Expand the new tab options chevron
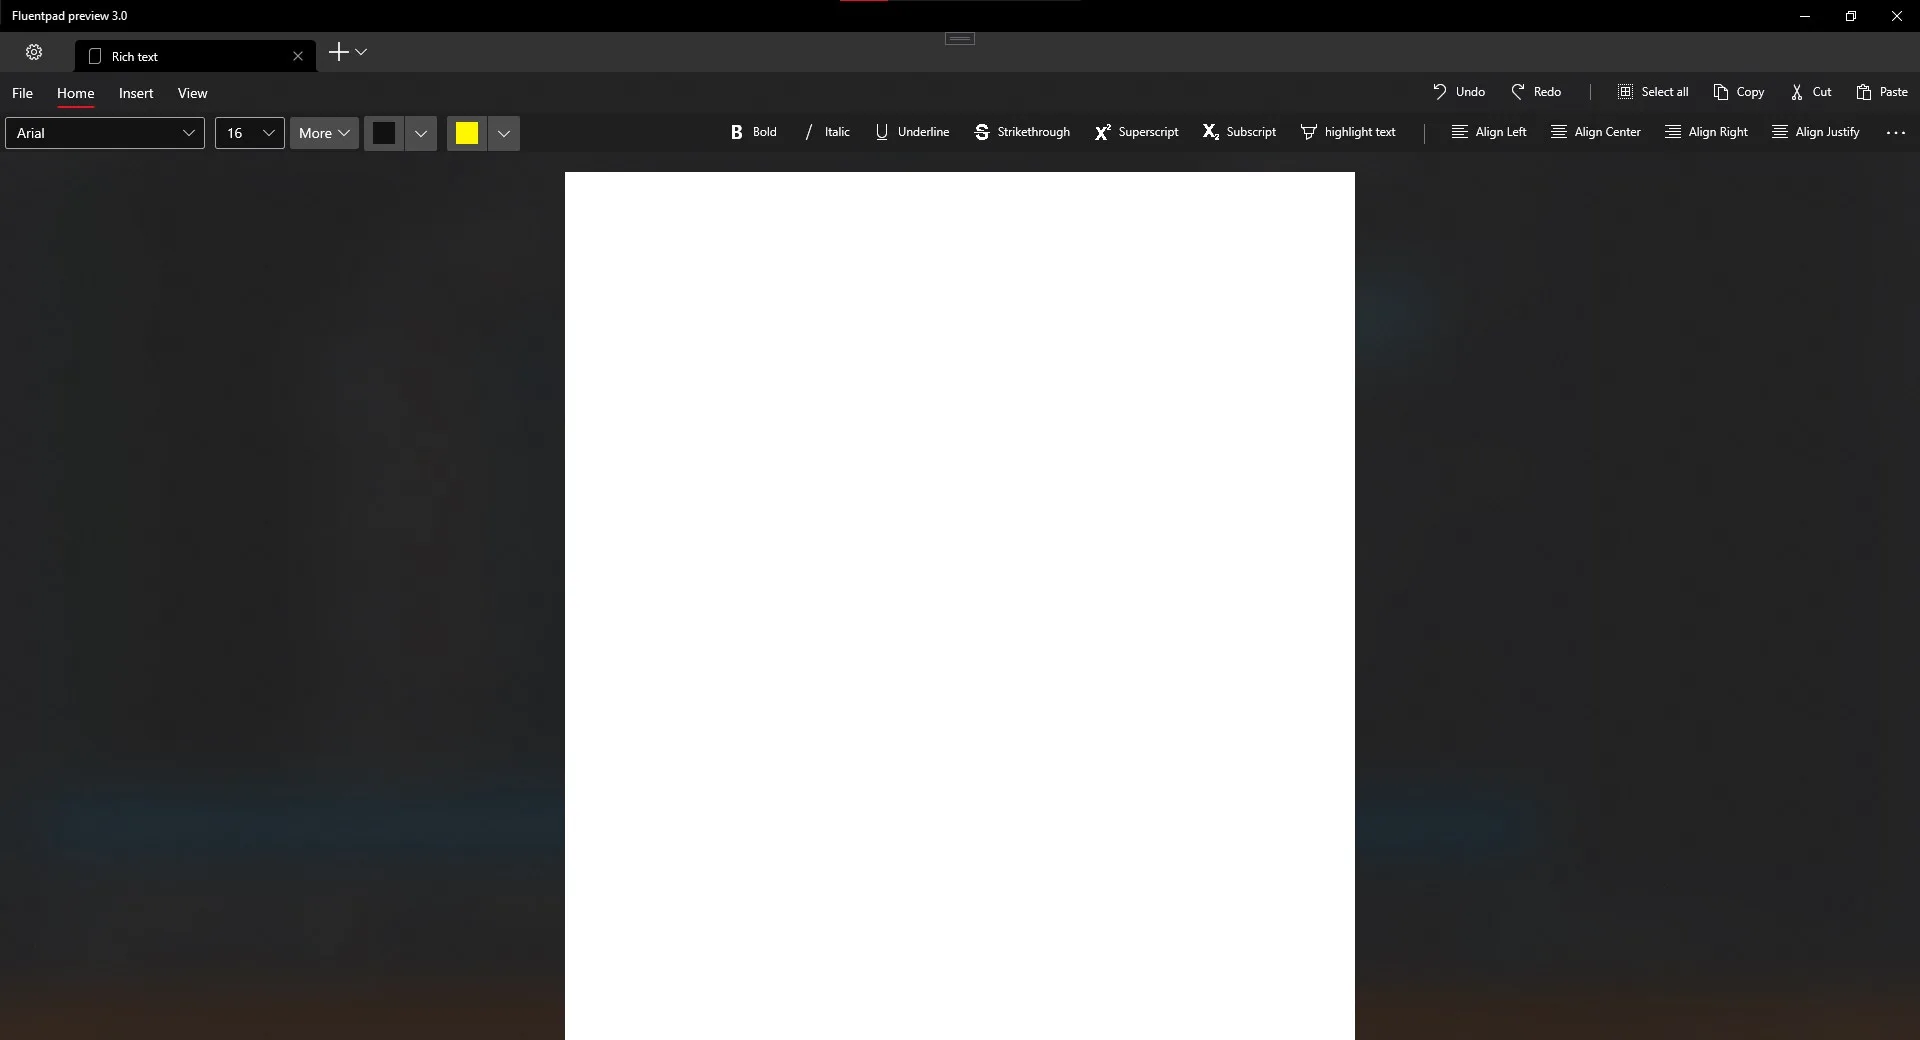This screenshot has width=1920, height=1040. point(362,52)
